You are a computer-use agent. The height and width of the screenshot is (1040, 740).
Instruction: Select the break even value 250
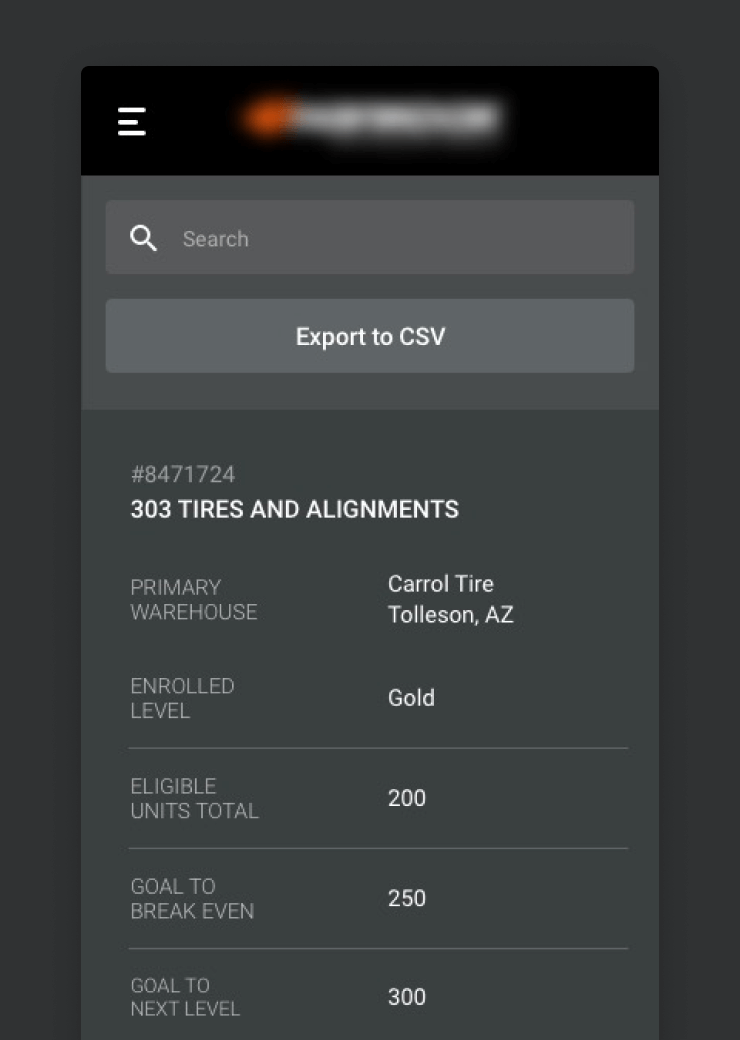[406, 898]
